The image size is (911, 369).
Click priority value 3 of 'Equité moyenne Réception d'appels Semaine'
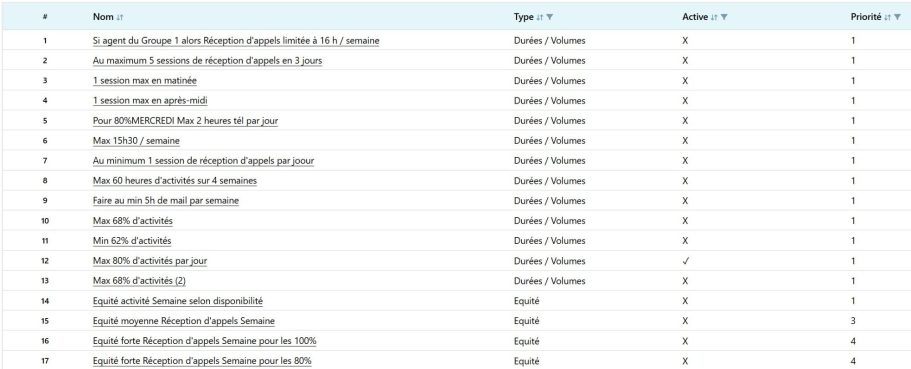tap(853, 321)
